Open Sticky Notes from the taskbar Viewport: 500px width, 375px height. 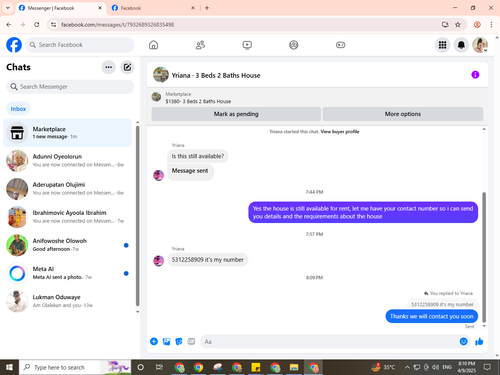pos(256,367)
